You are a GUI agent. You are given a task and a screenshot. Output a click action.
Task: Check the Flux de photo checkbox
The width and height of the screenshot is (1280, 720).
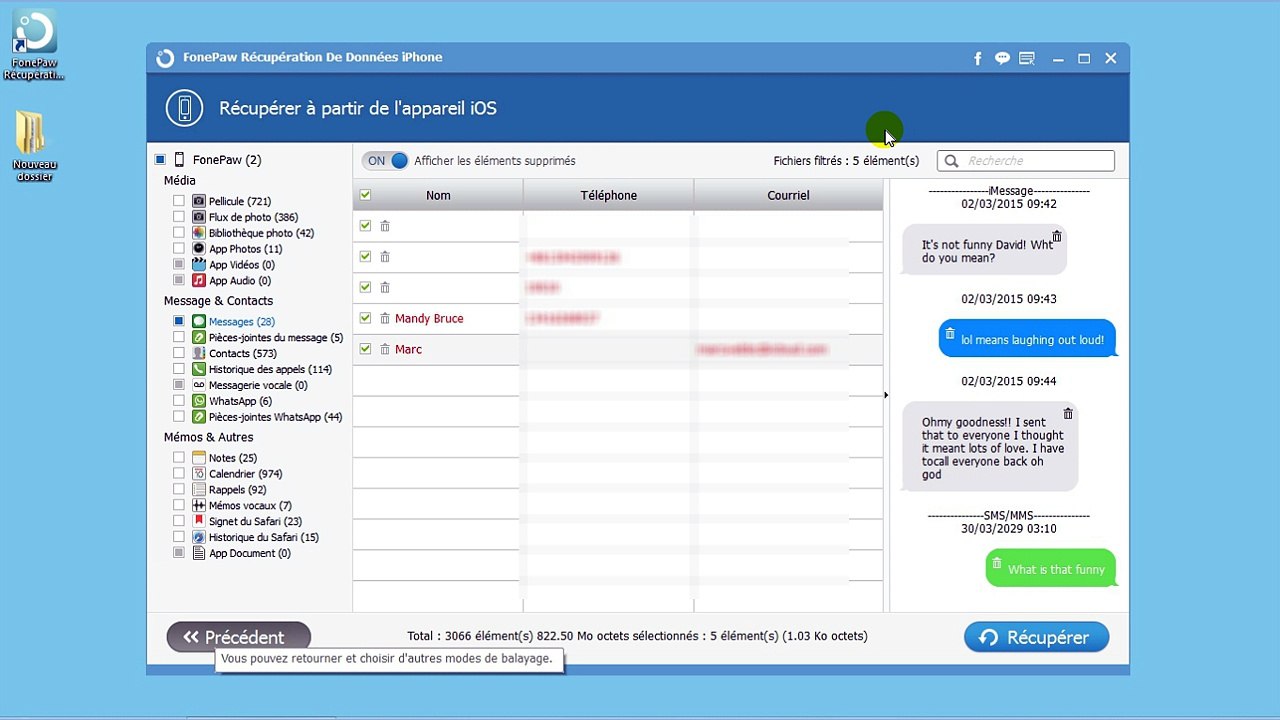coord(179,217)
